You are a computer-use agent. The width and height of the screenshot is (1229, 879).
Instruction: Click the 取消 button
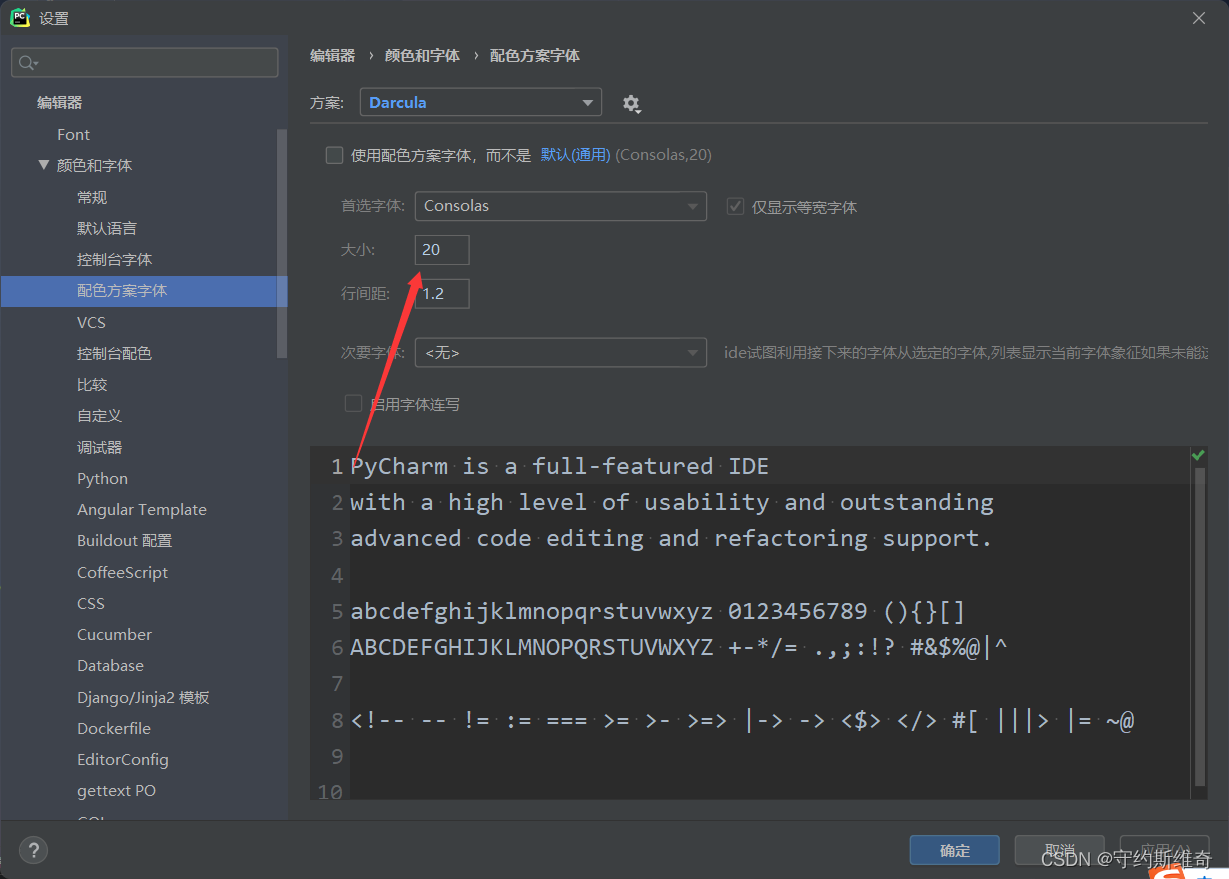[1059, 850]
